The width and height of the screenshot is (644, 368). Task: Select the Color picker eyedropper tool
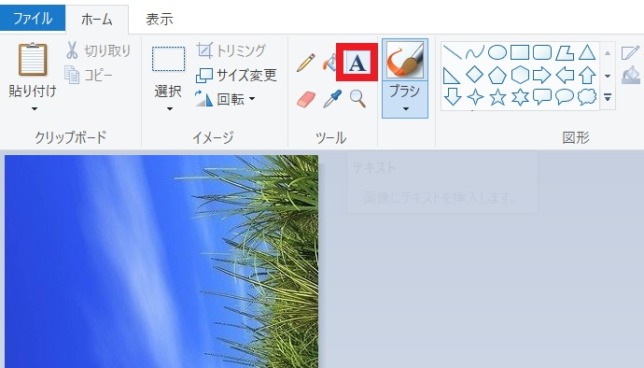point(332,99)
